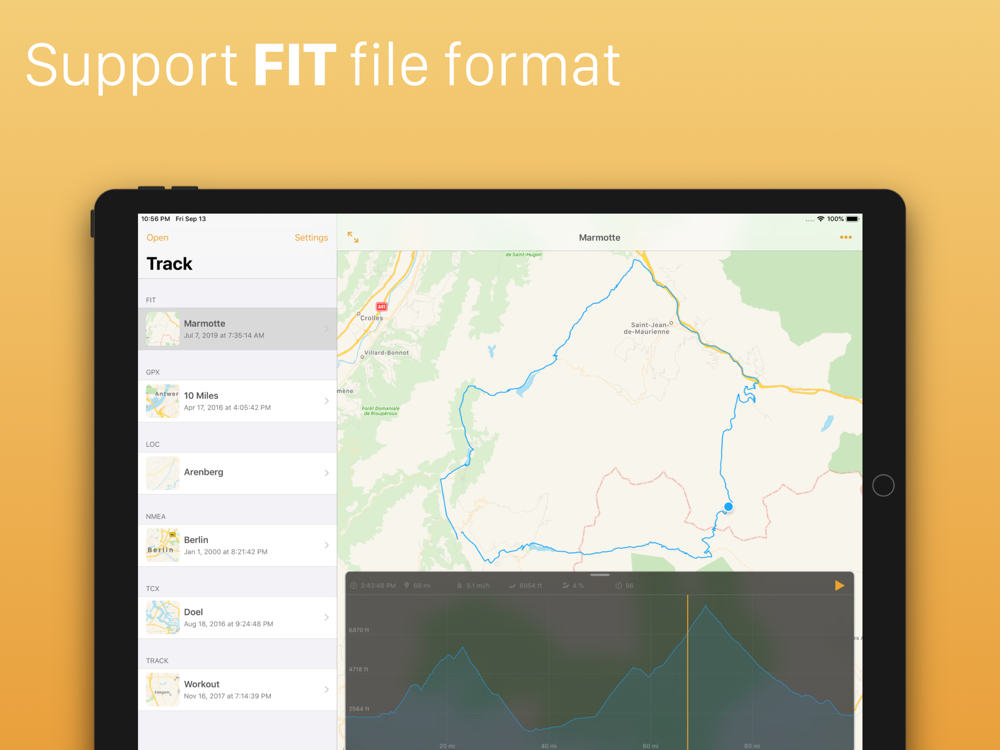Click the battery status bar icon
Screen dimensions: 1000x750
[x=853, y=219]
